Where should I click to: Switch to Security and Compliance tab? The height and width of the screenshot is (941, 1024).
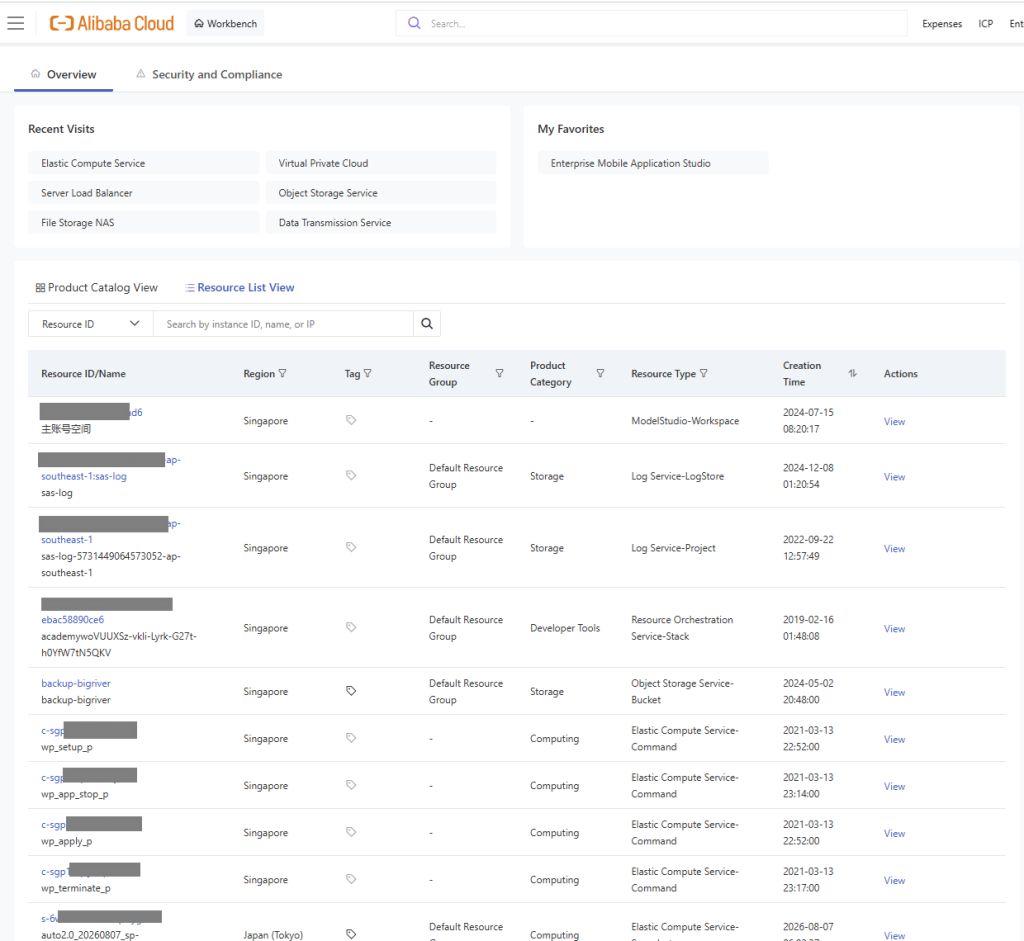[x=209, y=74]
